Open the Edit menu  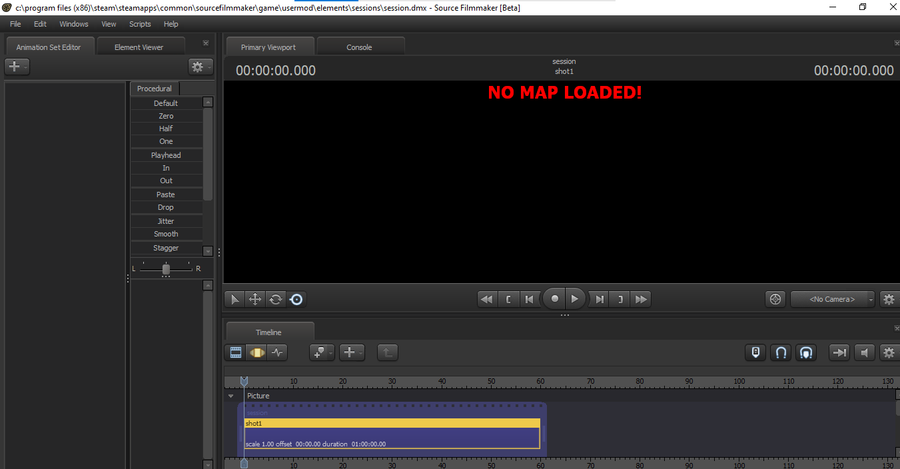tap(40, 24)
